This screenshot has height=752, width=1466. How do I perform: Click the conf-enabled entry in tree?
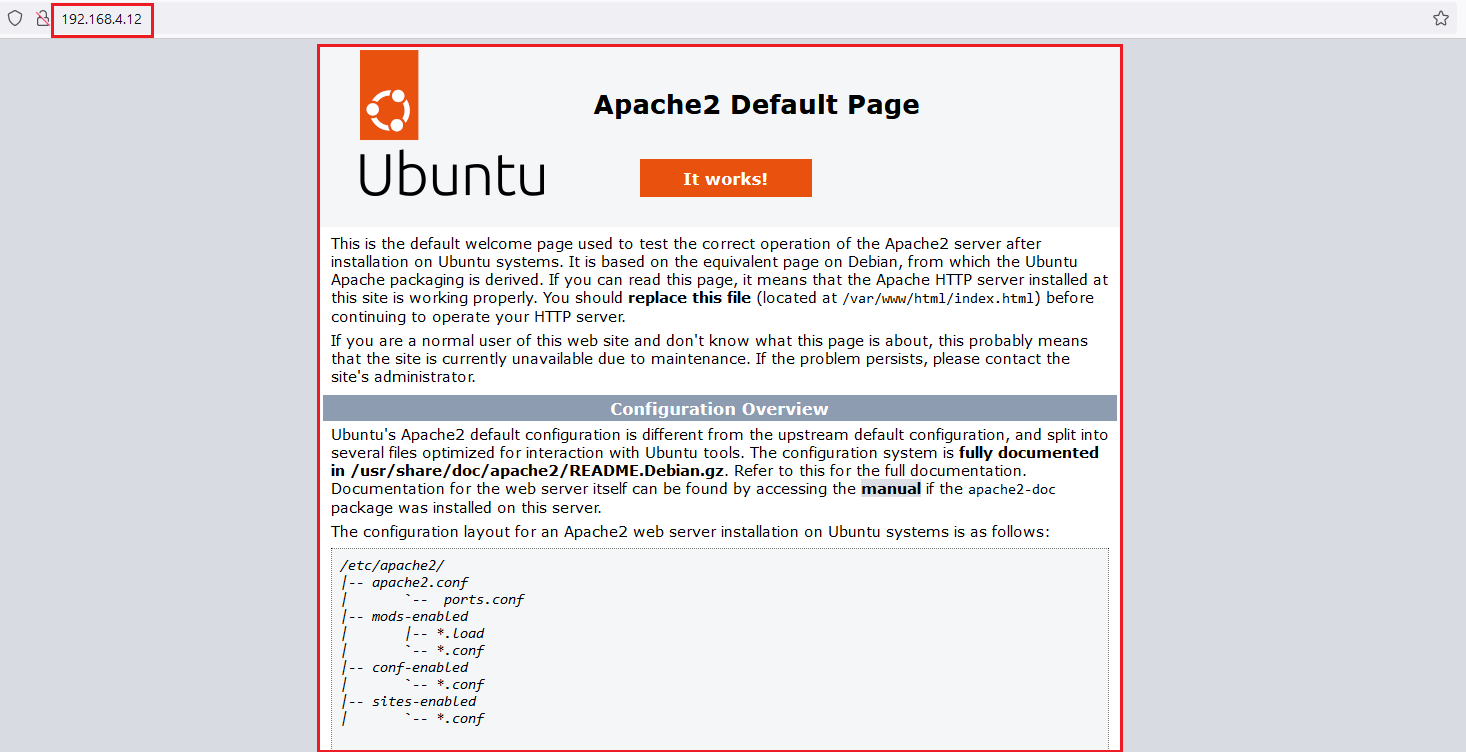(420, 667)
